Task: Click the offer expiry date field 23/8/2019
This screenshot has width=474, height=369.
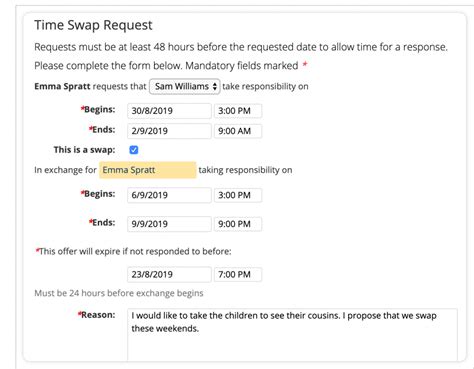Action: coord(169,274)
